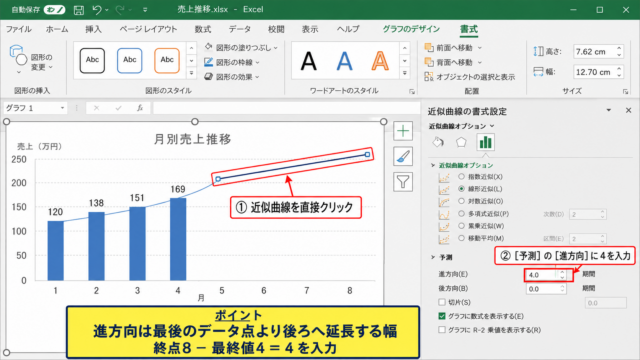
Task: Collapse the 予測 section
Action: (433, 257)
